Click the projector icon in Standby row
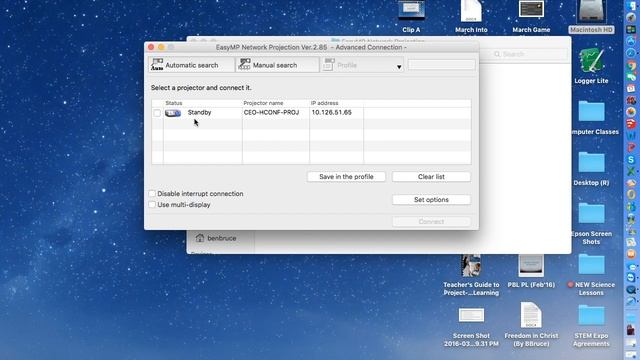 173,113
